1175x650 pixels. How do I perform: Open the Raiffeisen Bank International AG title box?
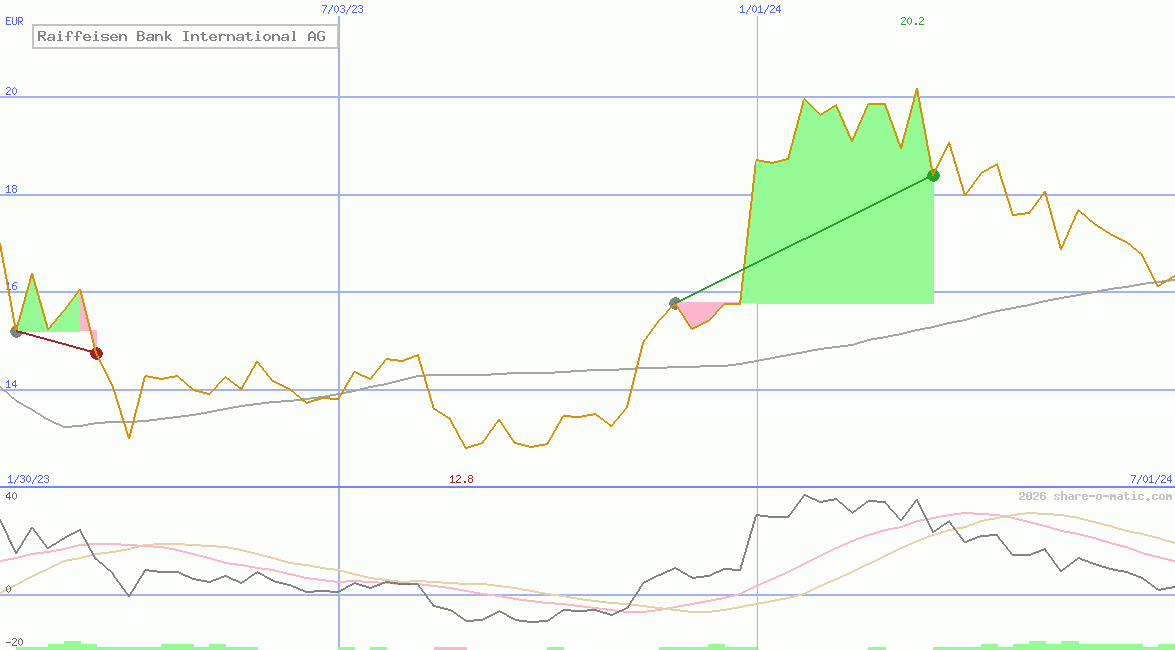185,36
